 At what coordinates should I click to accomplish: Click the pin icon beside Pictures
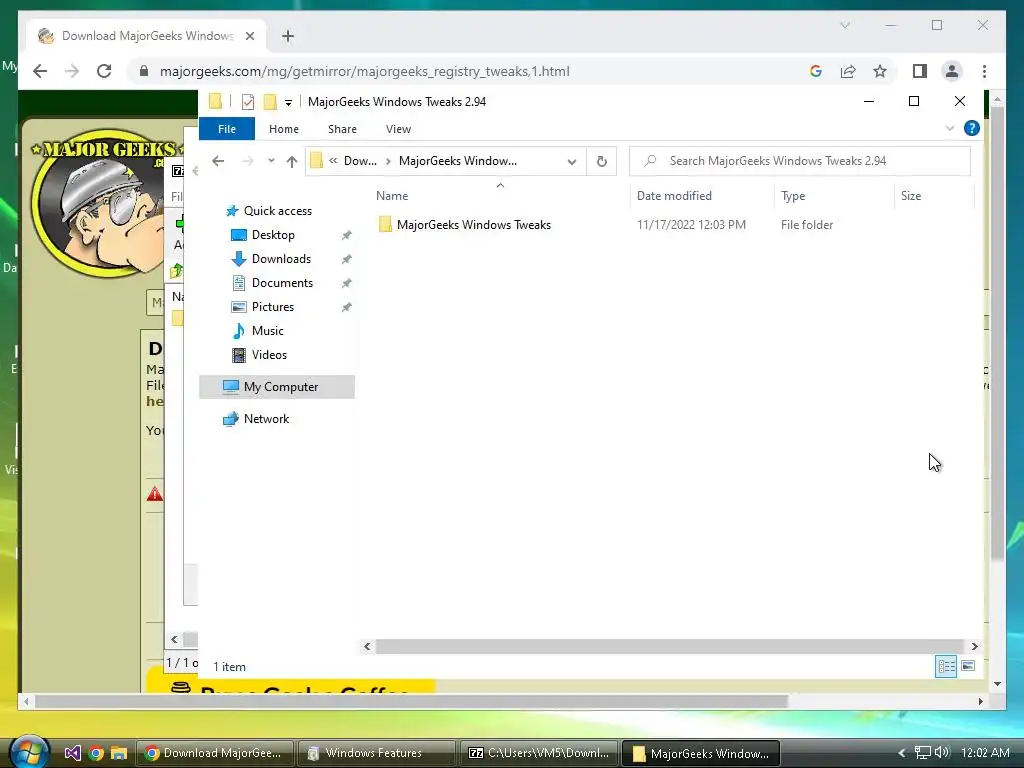tap(346, 307)
